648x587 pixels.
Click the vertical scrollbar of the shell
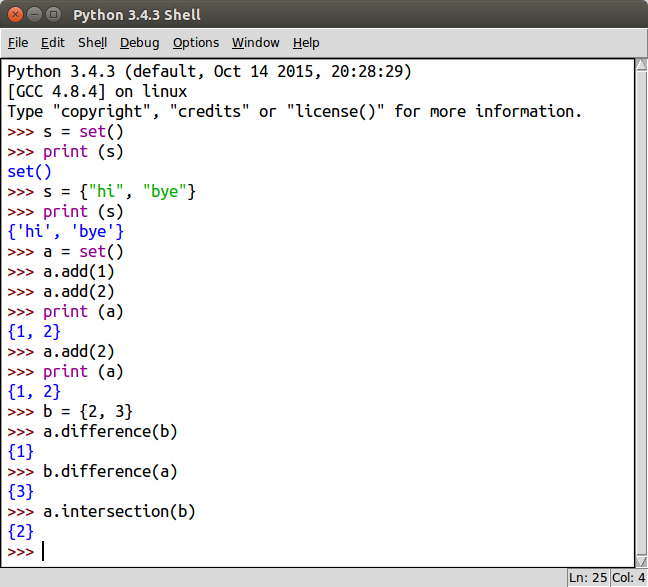639,310
